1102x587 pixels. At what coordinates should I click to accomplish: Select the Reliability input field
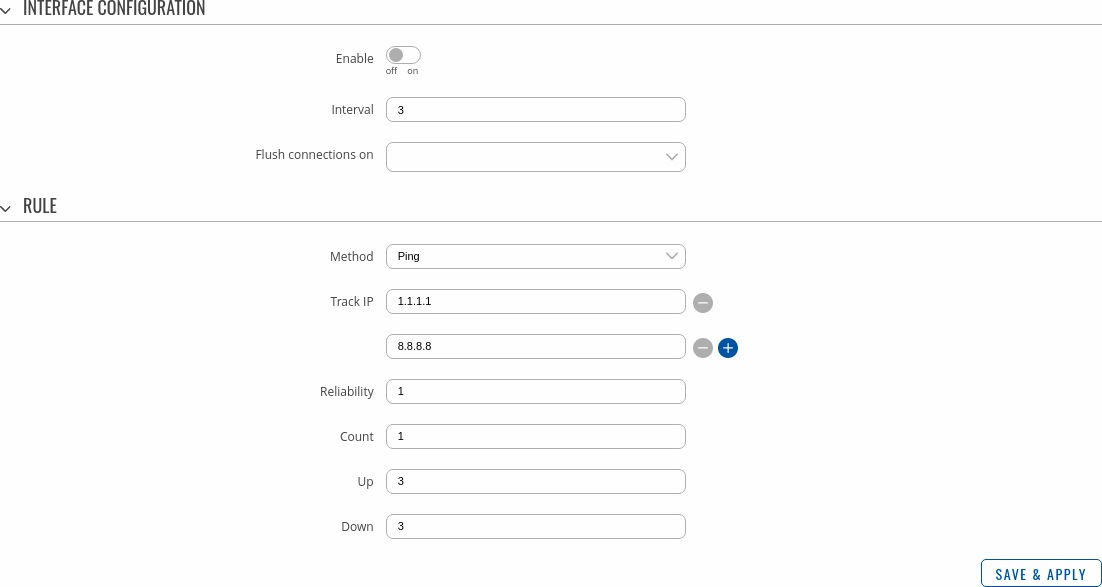pos(535,392)
